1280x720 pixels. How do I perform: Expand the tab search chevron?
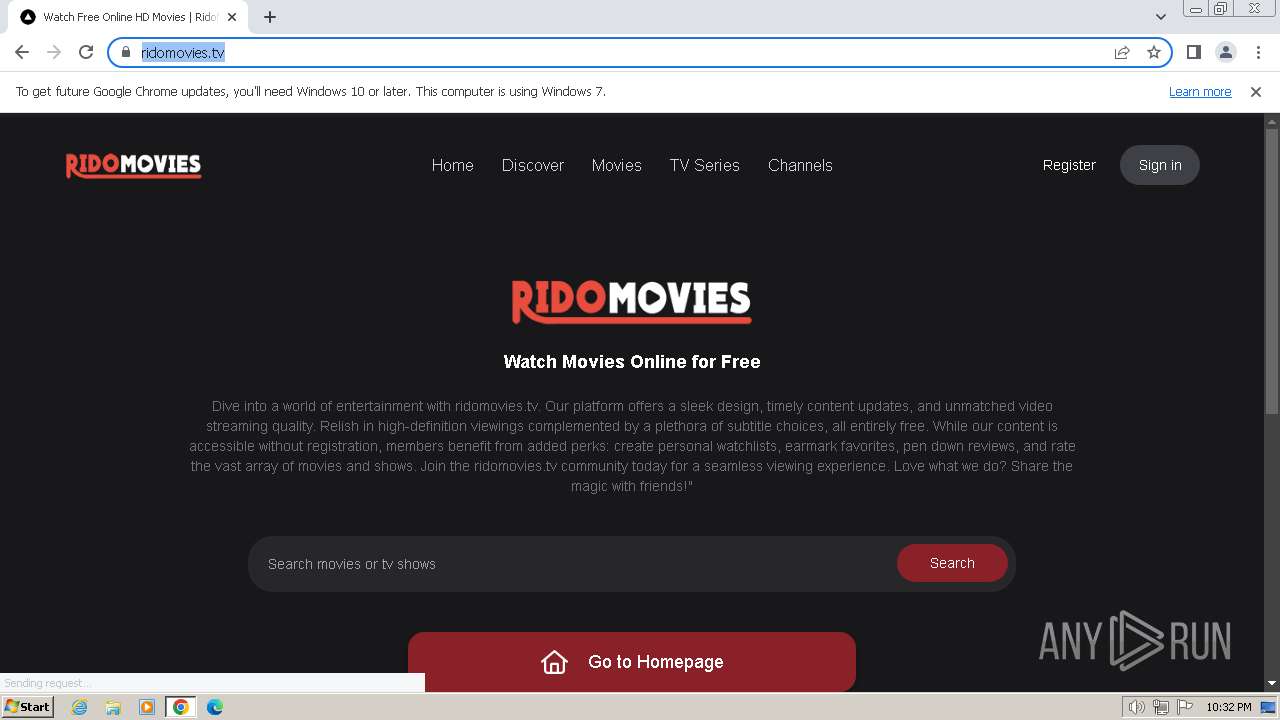pos(1160,16)
